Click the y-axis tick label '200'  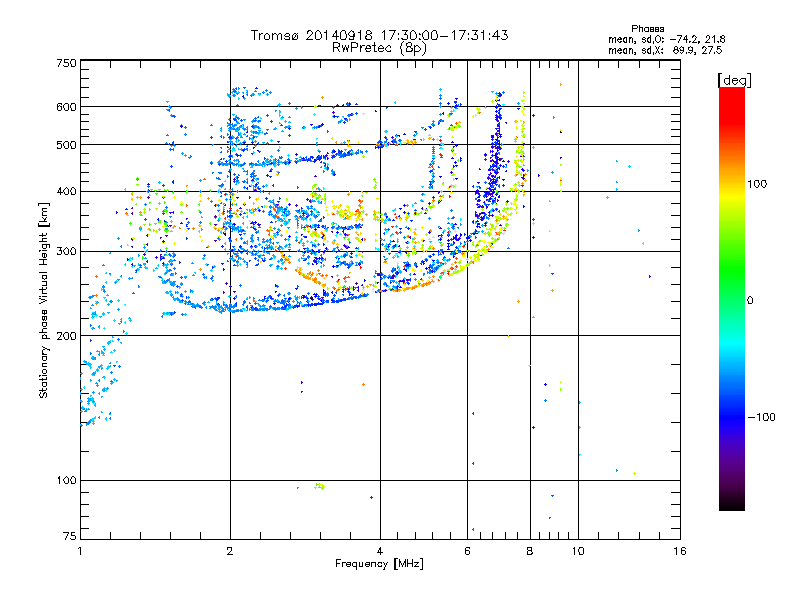tap(66, 336)
